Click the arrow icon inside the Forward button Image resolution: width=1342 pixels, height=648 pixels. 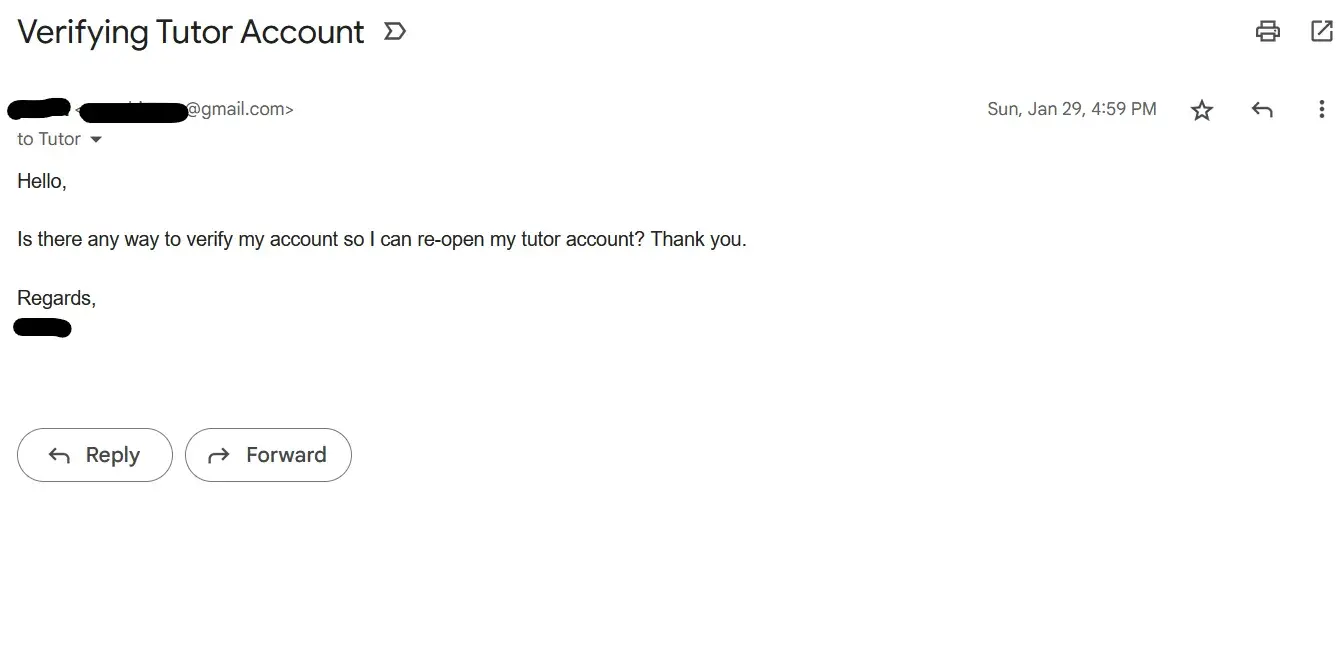tap(218, 456)
